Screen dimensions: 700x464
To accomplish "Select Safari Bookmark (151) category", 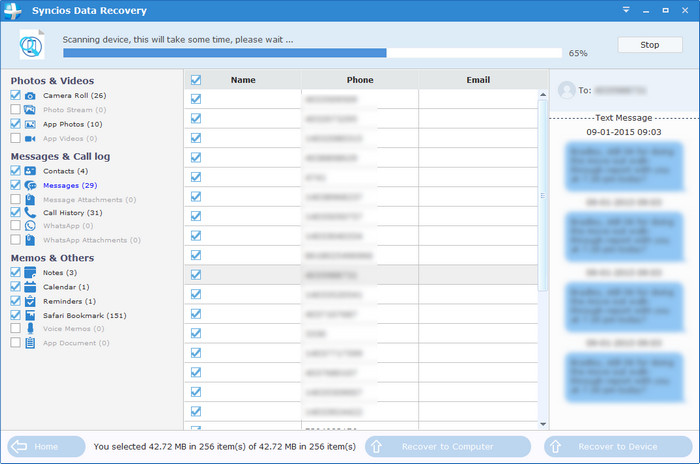I will pos(85,315).
